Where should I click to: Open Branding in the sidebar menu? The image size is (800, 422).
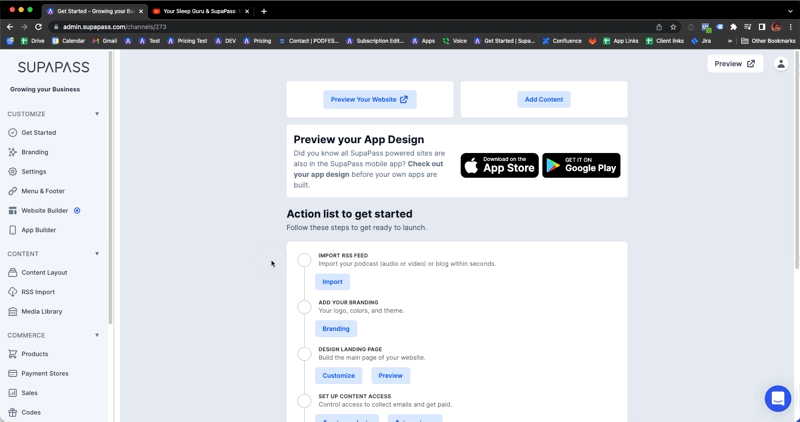point(35,152)
